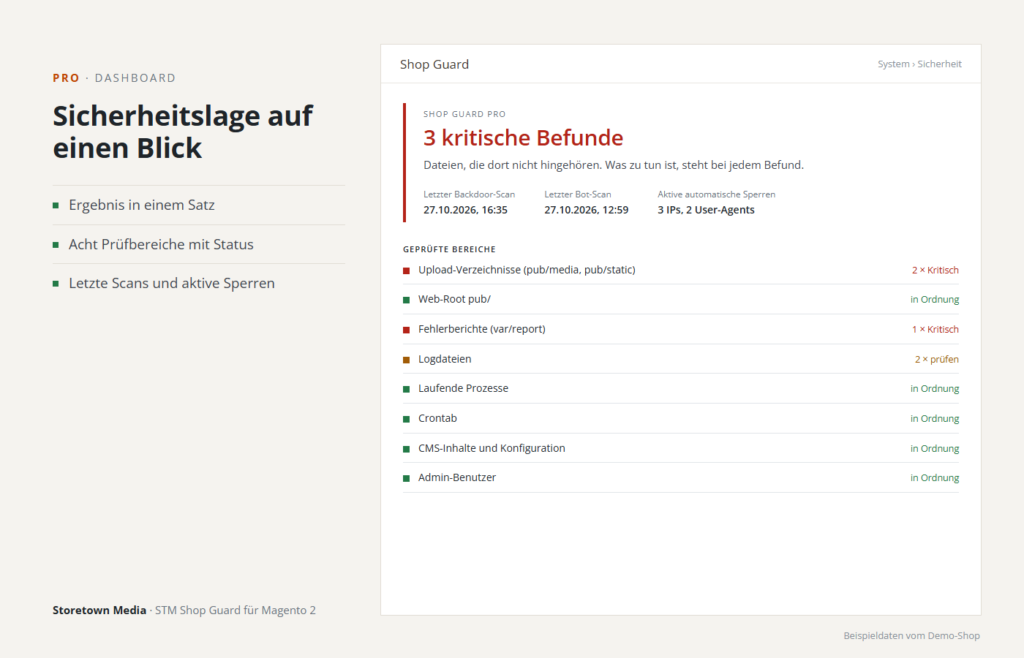Open System in the breadcrumb
1024x658 pixels.
coord(893,64)
